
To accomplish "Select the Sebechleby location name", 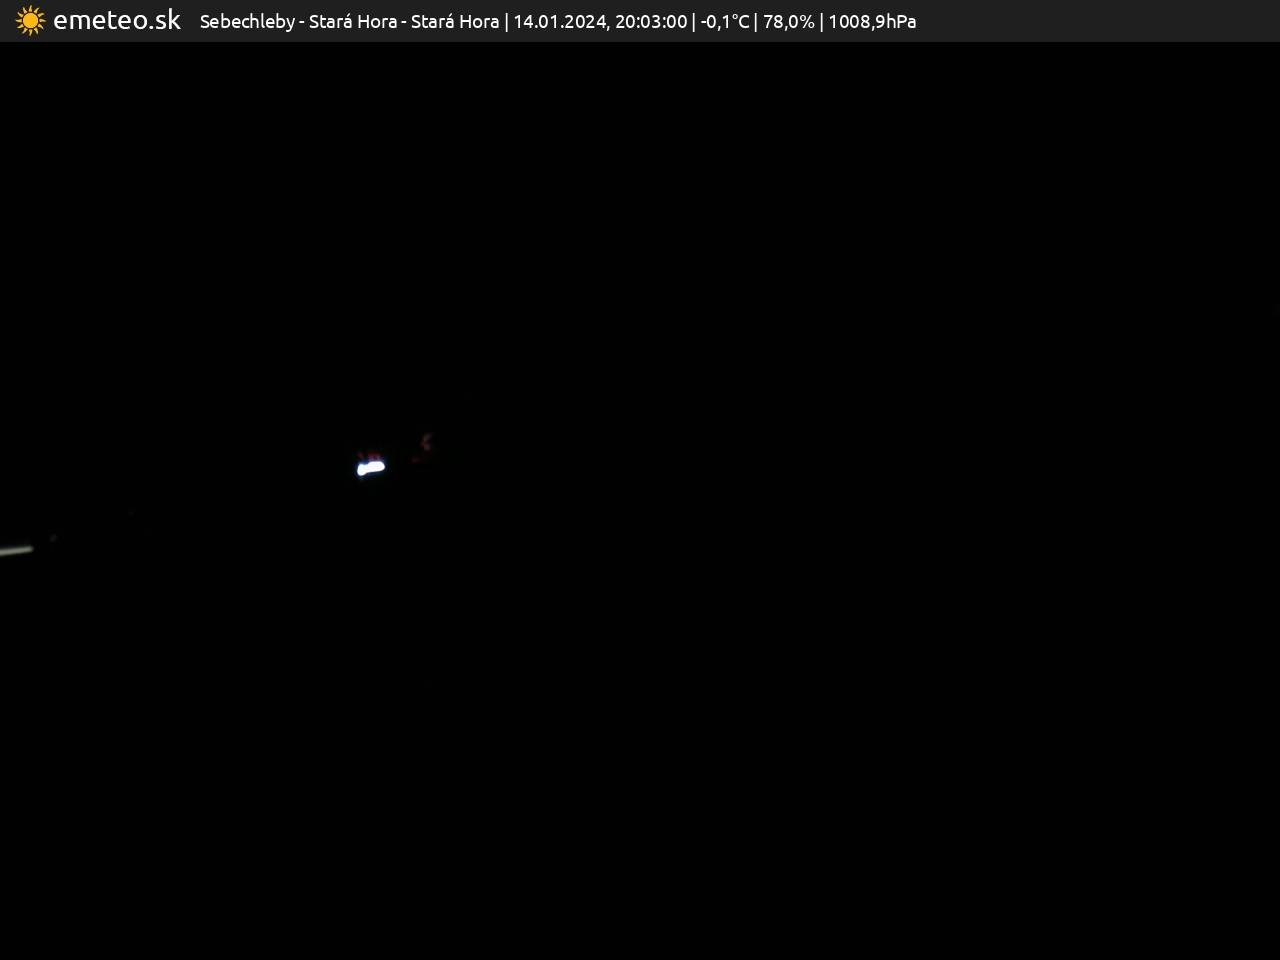I will (x=247, y=22).
